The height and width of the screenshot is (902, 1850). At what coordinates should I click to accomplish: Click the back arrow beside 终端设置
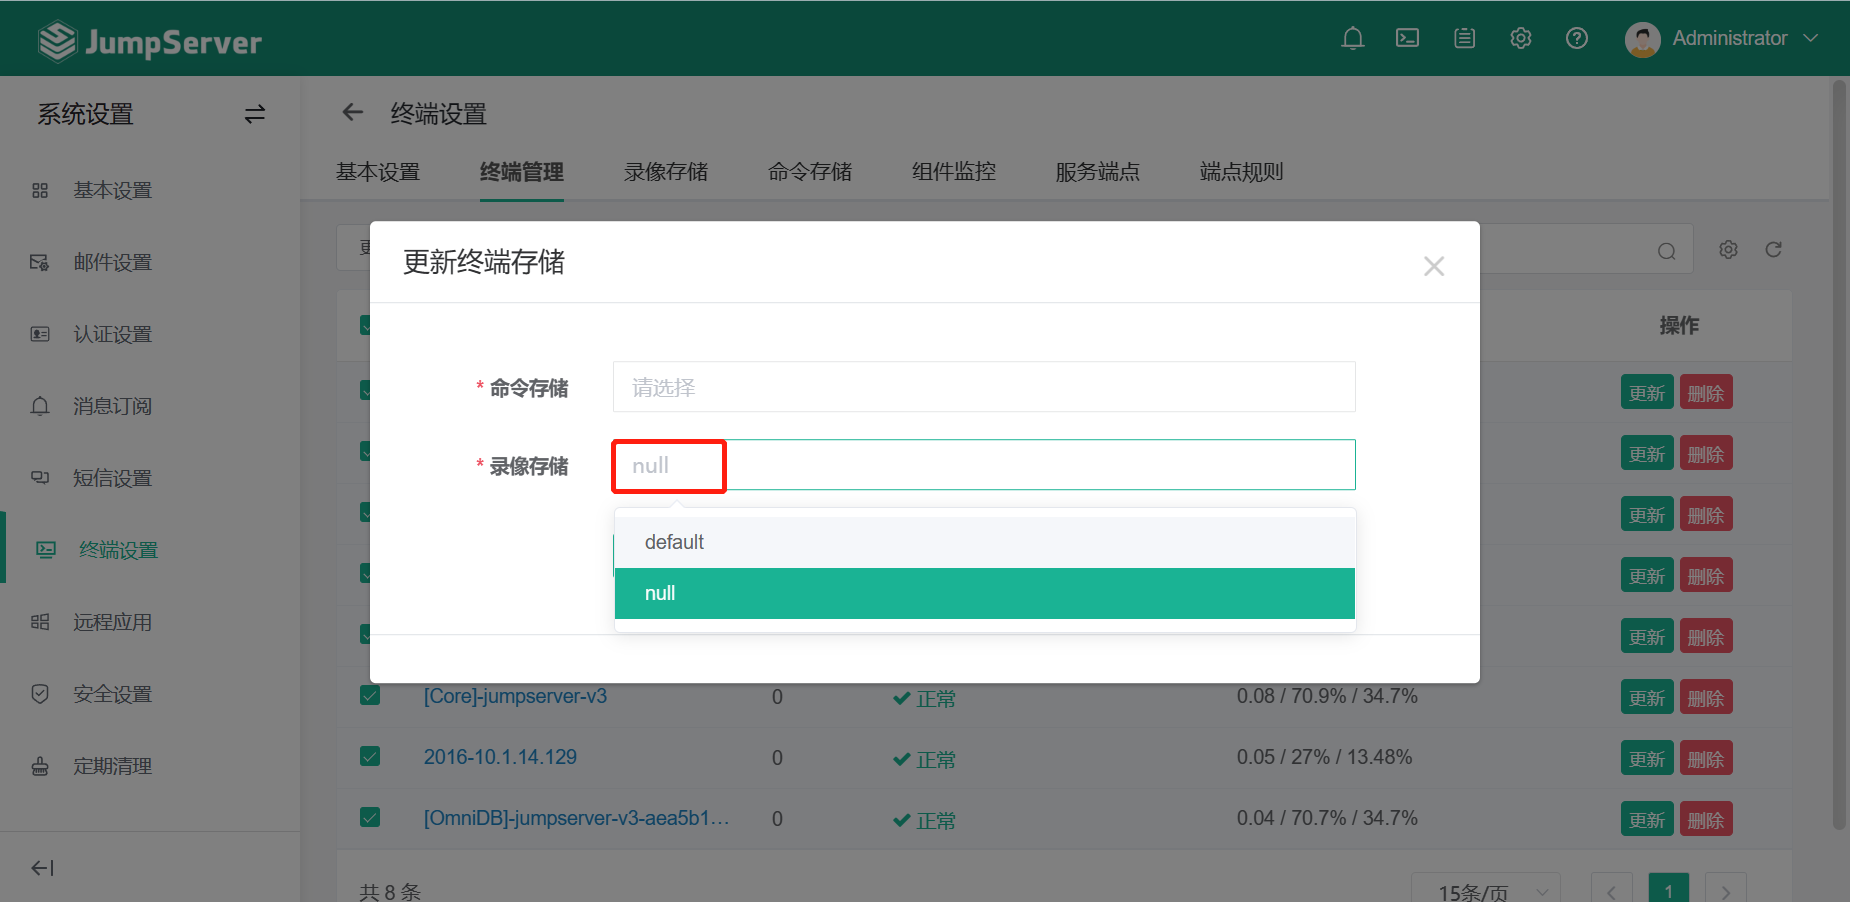352,113
